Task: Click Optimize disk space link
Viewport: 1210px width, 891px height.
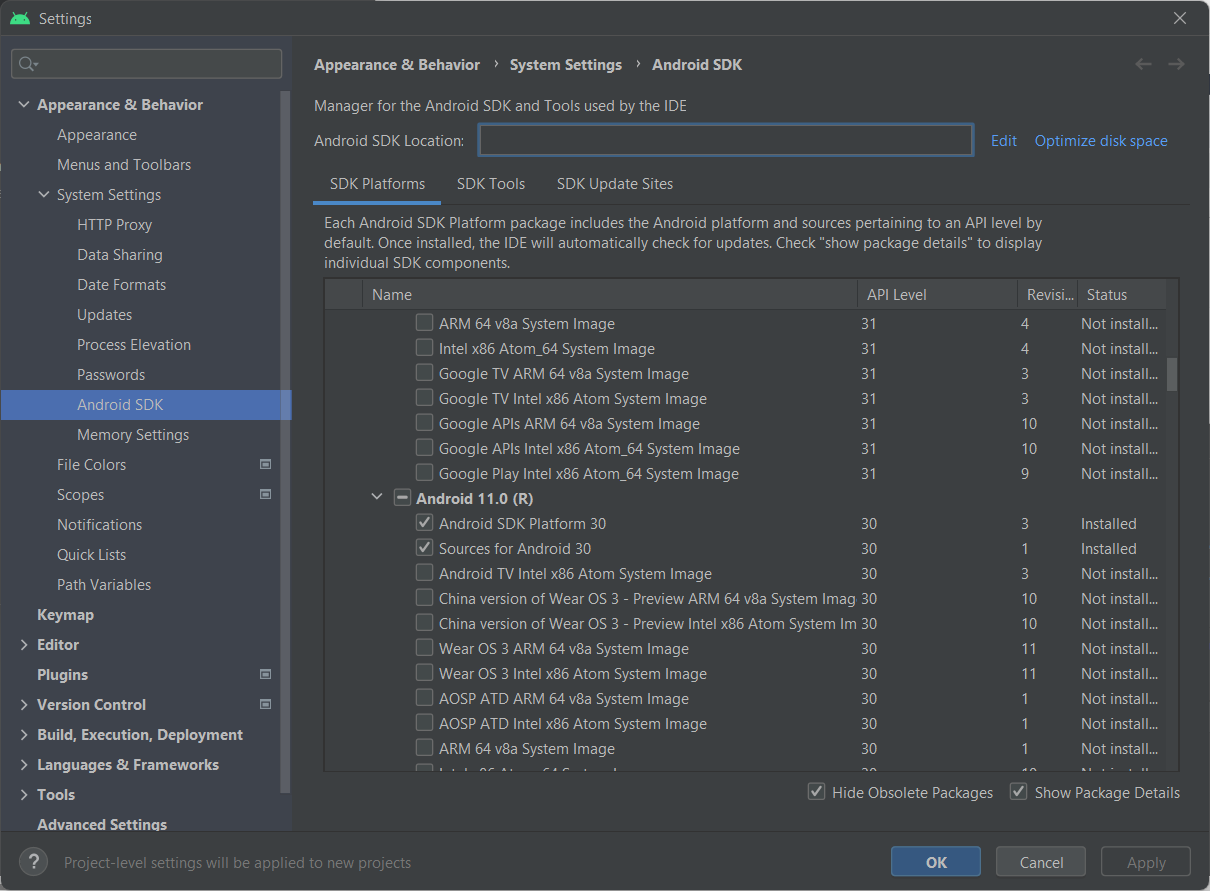Action: tap(1101, 140)
